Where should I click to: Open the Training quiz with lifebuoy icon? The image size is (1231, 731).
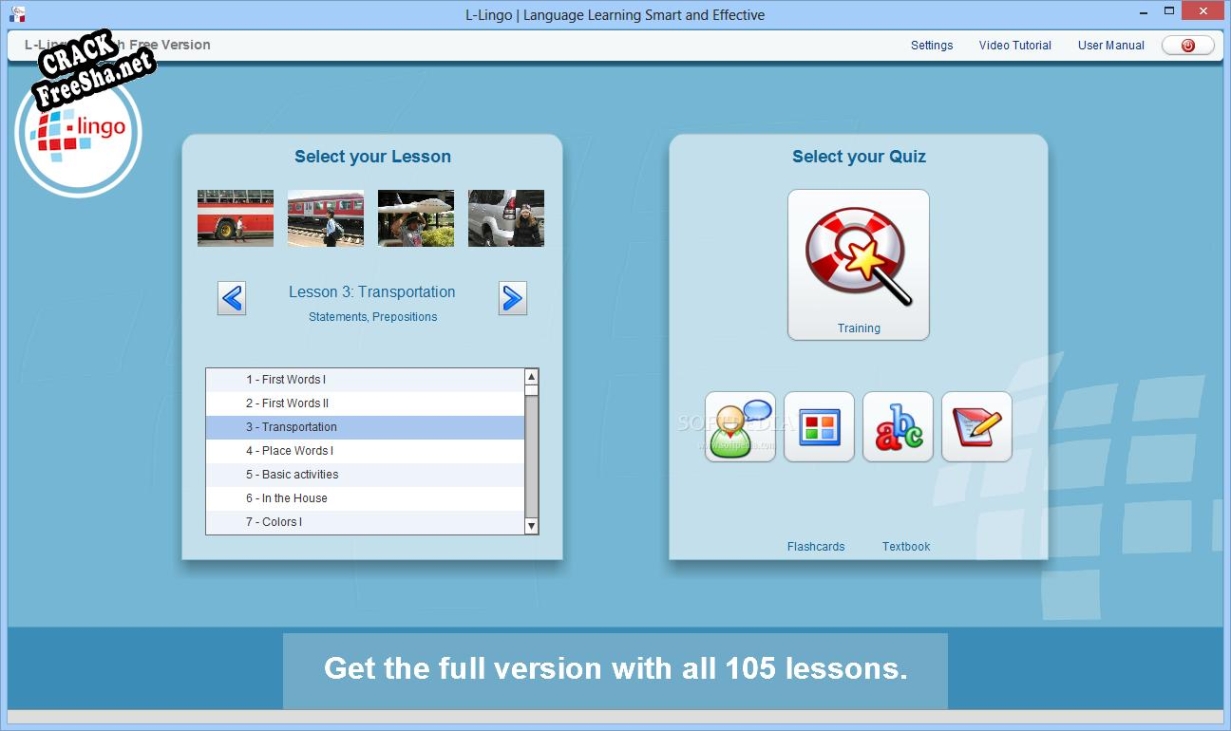tap(858, 264)
